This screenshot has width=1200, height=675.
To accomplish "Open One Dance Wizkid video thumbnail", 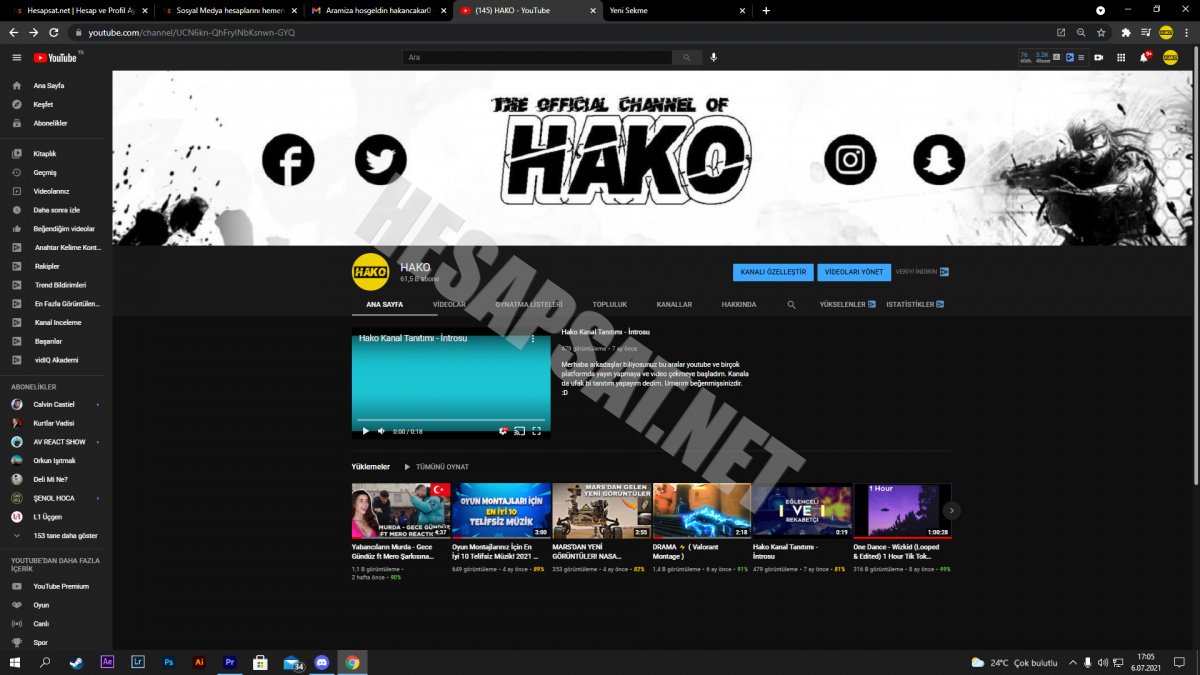I will pos(902,511).
